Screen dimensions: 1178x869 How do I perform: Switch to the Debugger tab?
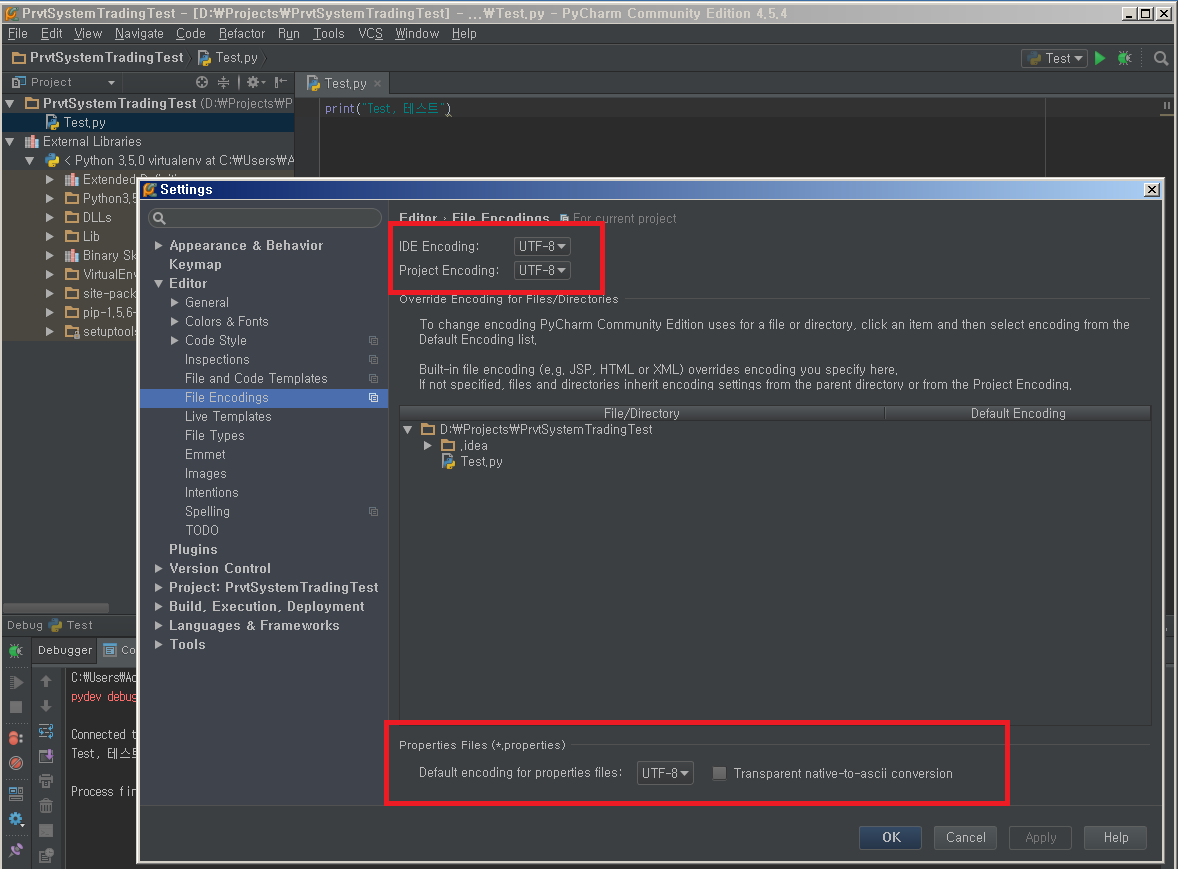coord(65,650)
